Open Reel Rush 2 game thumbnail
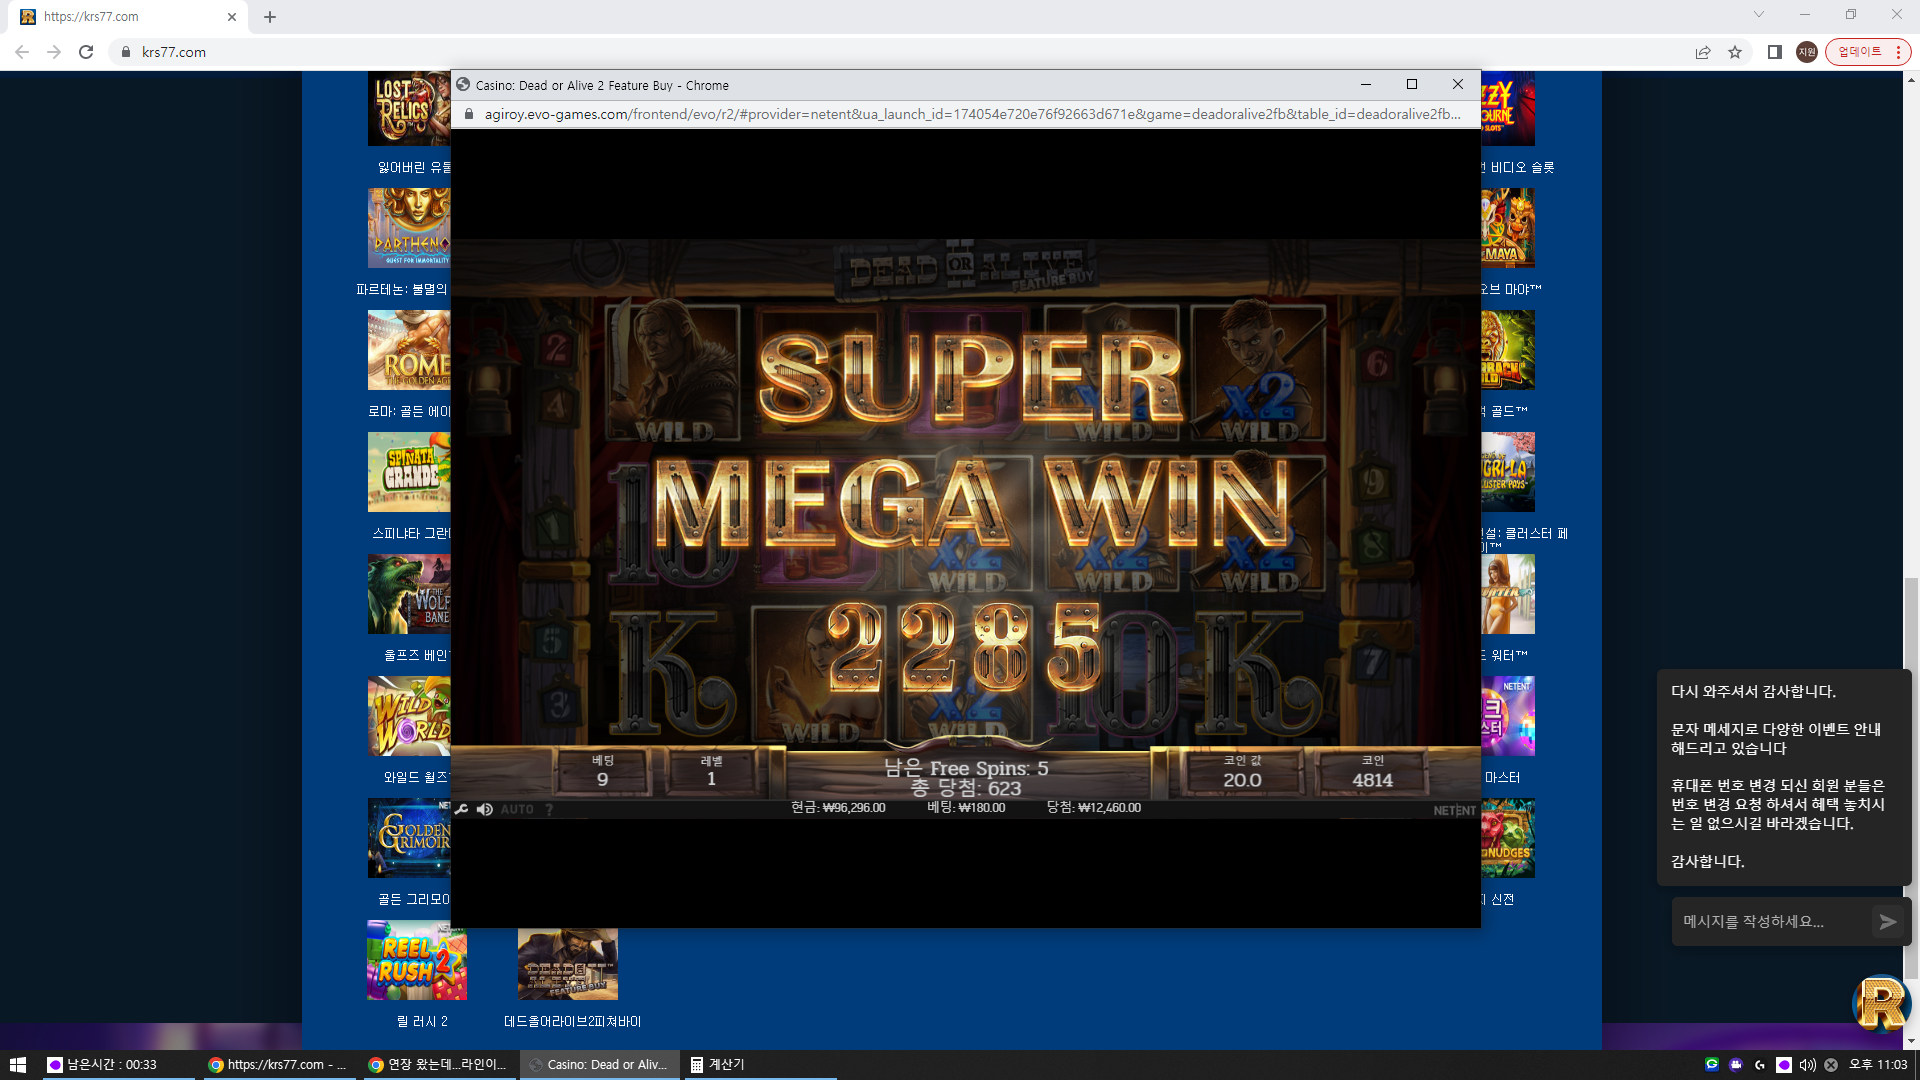This screenshot has width=1920, height=1080. pos(417,960)
